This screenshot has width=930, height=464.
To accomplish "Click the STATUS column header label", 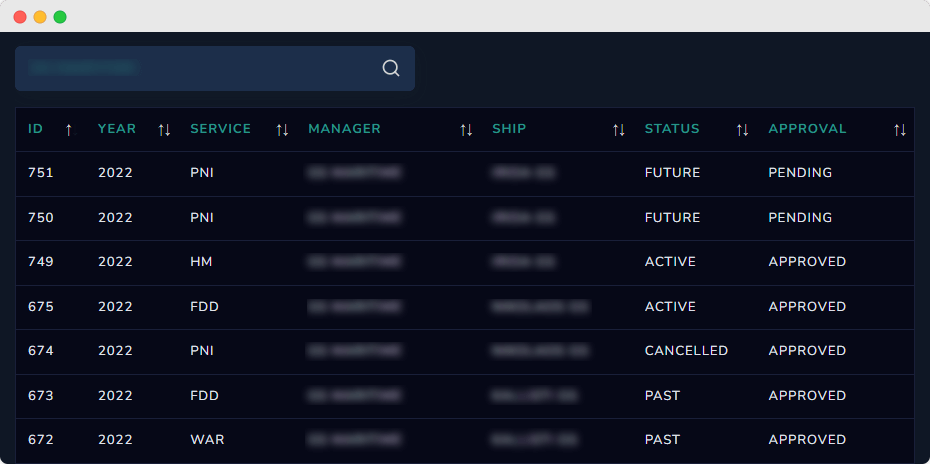I will (x=672, y=129).
